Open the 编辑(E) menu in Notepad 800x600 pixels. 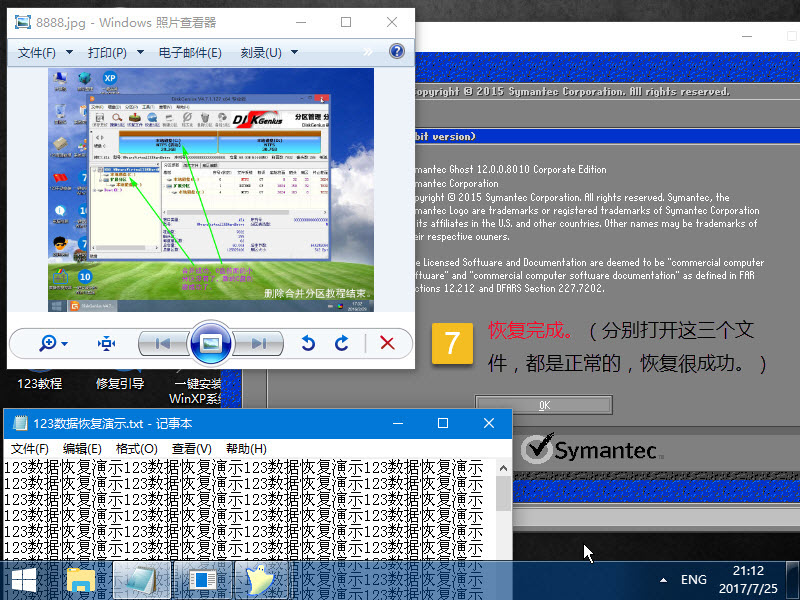click(82, 449)
